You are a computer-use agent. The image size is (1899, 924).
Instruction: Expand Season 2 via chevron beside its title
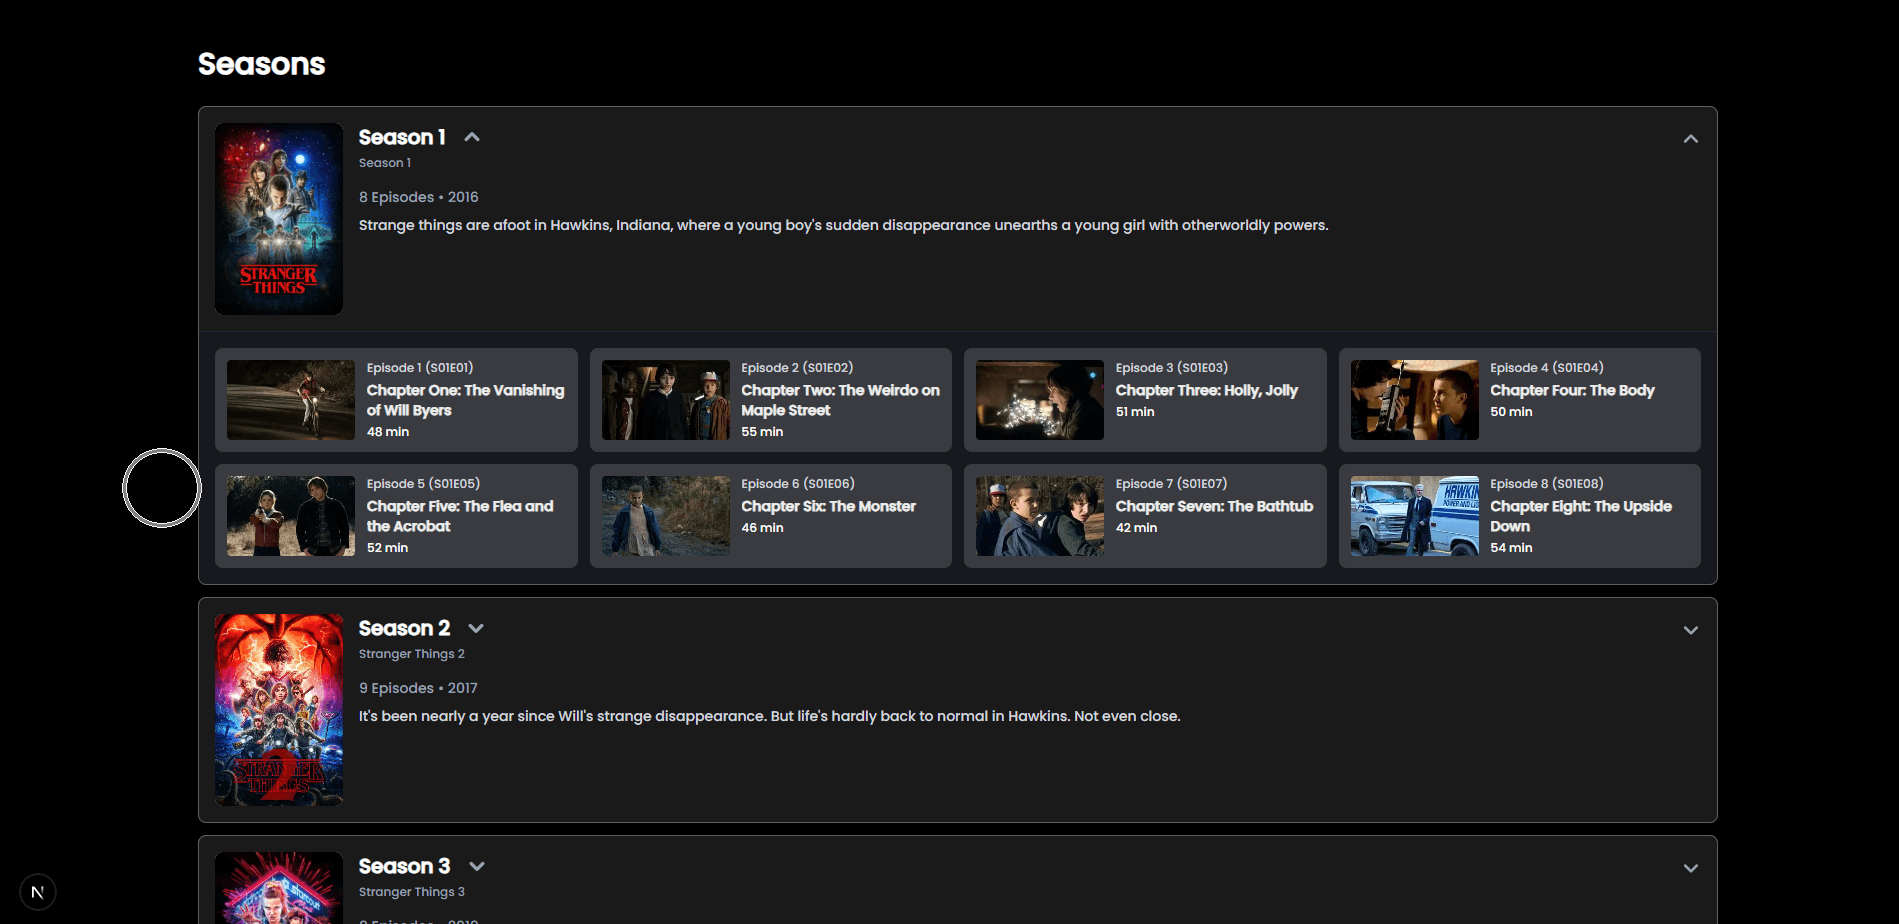tap(476, 628)
